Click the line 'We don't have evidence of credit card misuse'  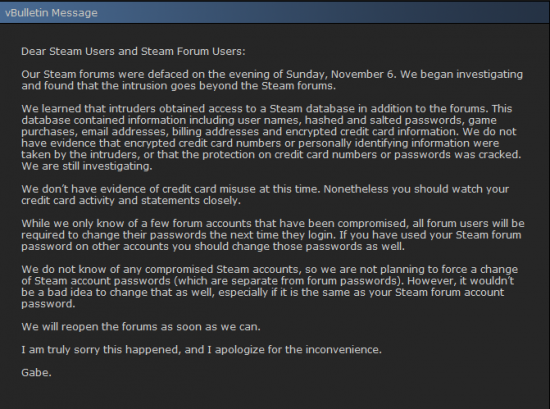(170, 189)
